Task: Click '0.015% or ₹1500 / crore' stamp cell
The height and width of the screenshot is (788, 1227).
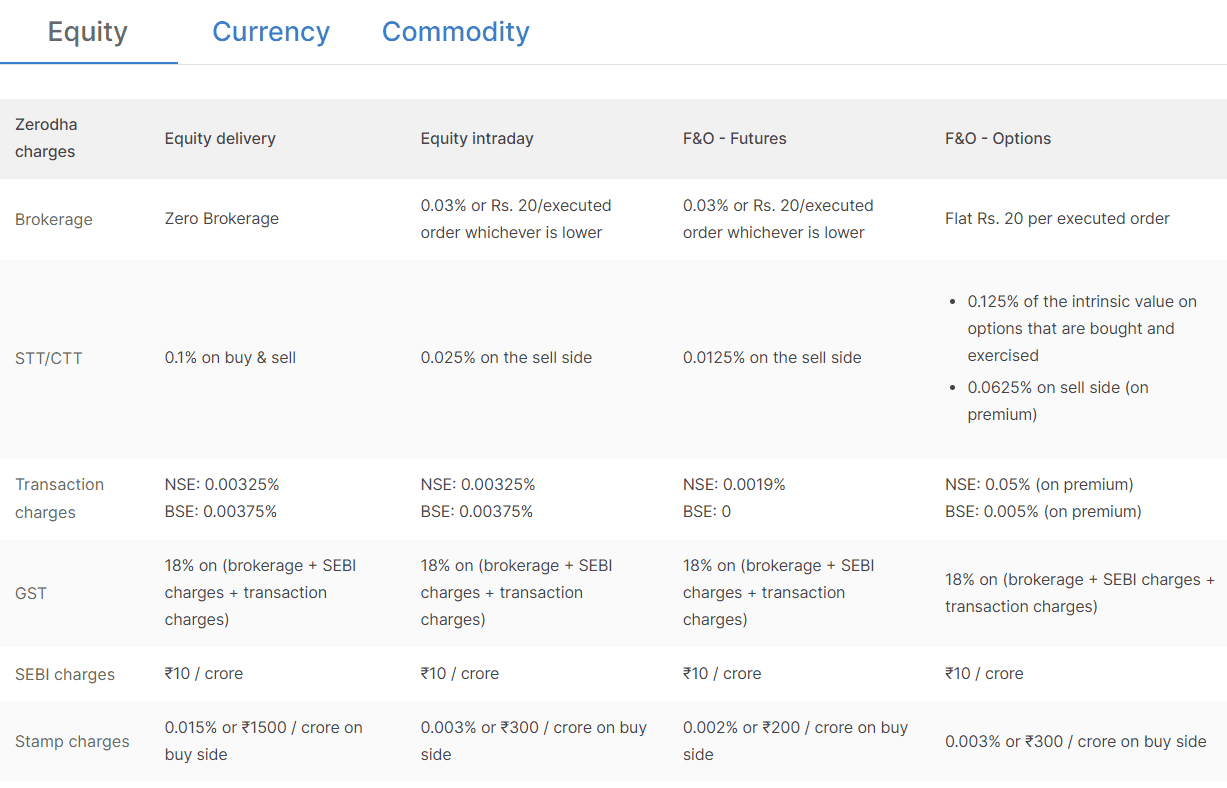Action: point(264,741)
